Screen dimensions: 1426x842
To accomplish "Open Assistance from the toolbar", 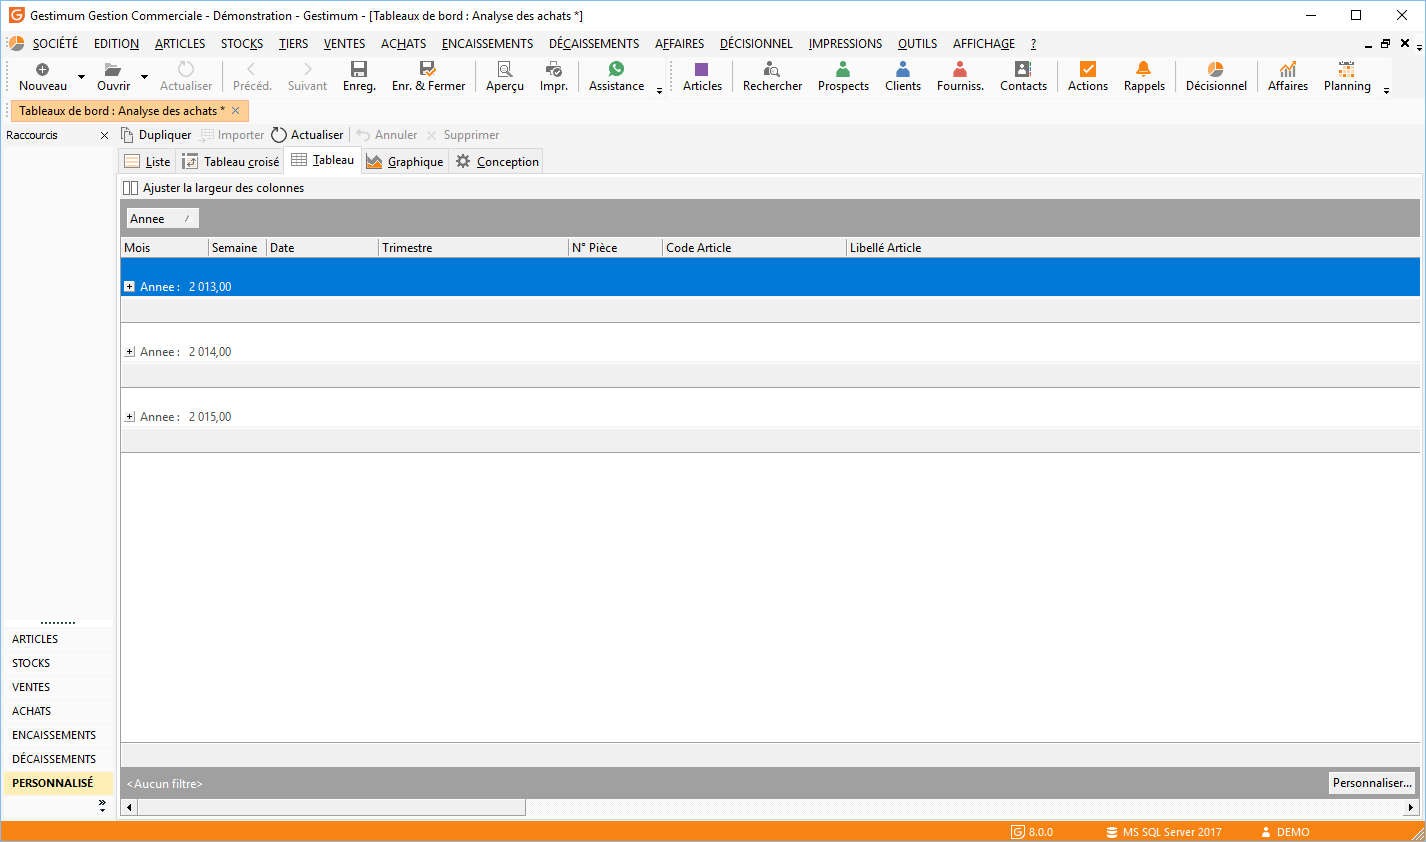I will [x=616, y=76].
